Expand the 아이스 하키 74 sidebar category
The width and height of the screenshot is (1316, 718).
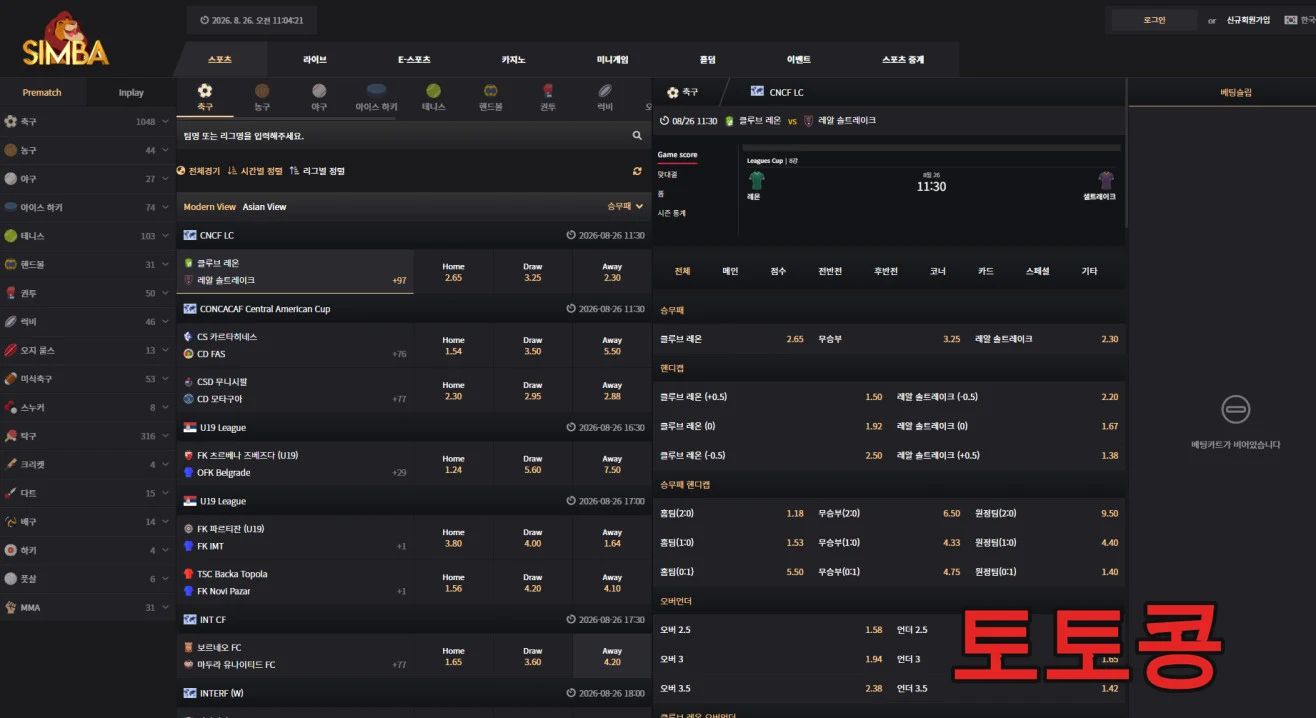[87, 207]
